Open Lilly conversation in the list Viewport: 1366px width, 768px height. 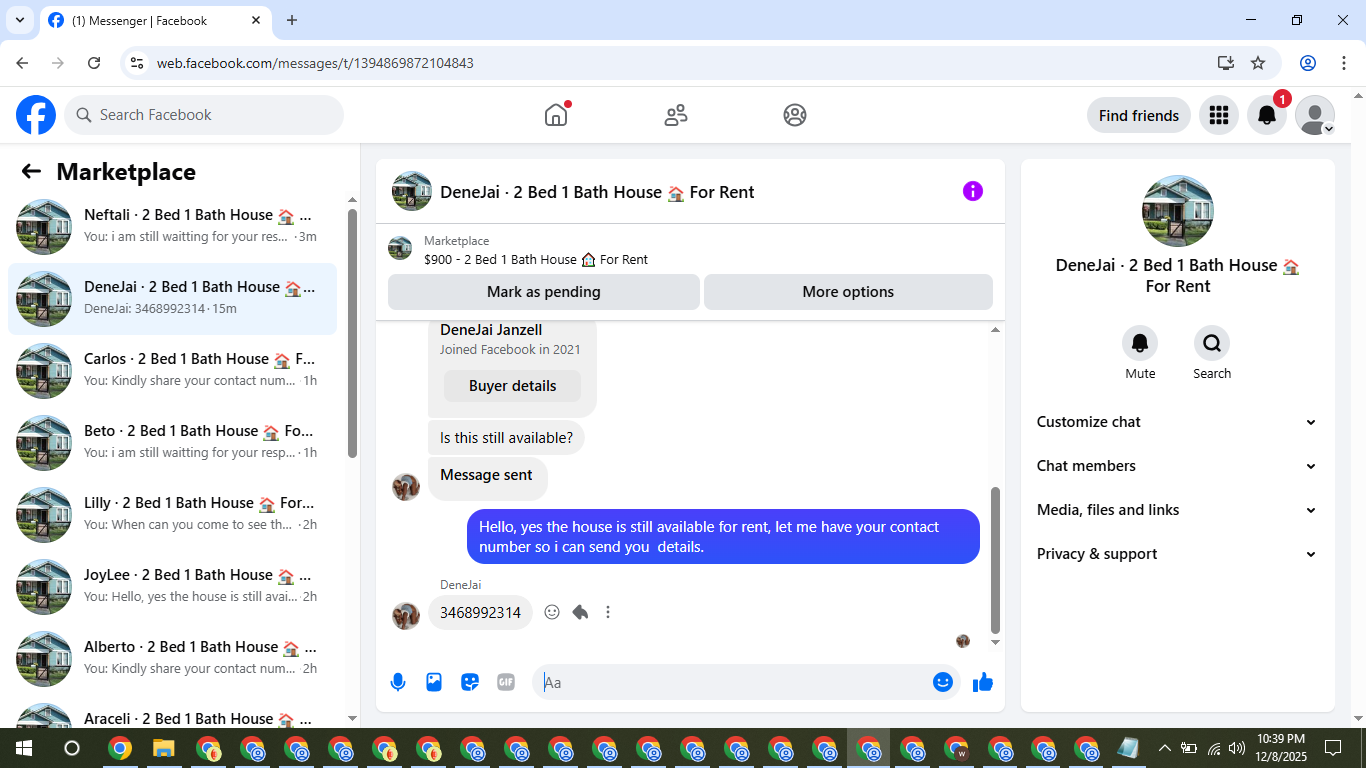click(x=172, y=515)
